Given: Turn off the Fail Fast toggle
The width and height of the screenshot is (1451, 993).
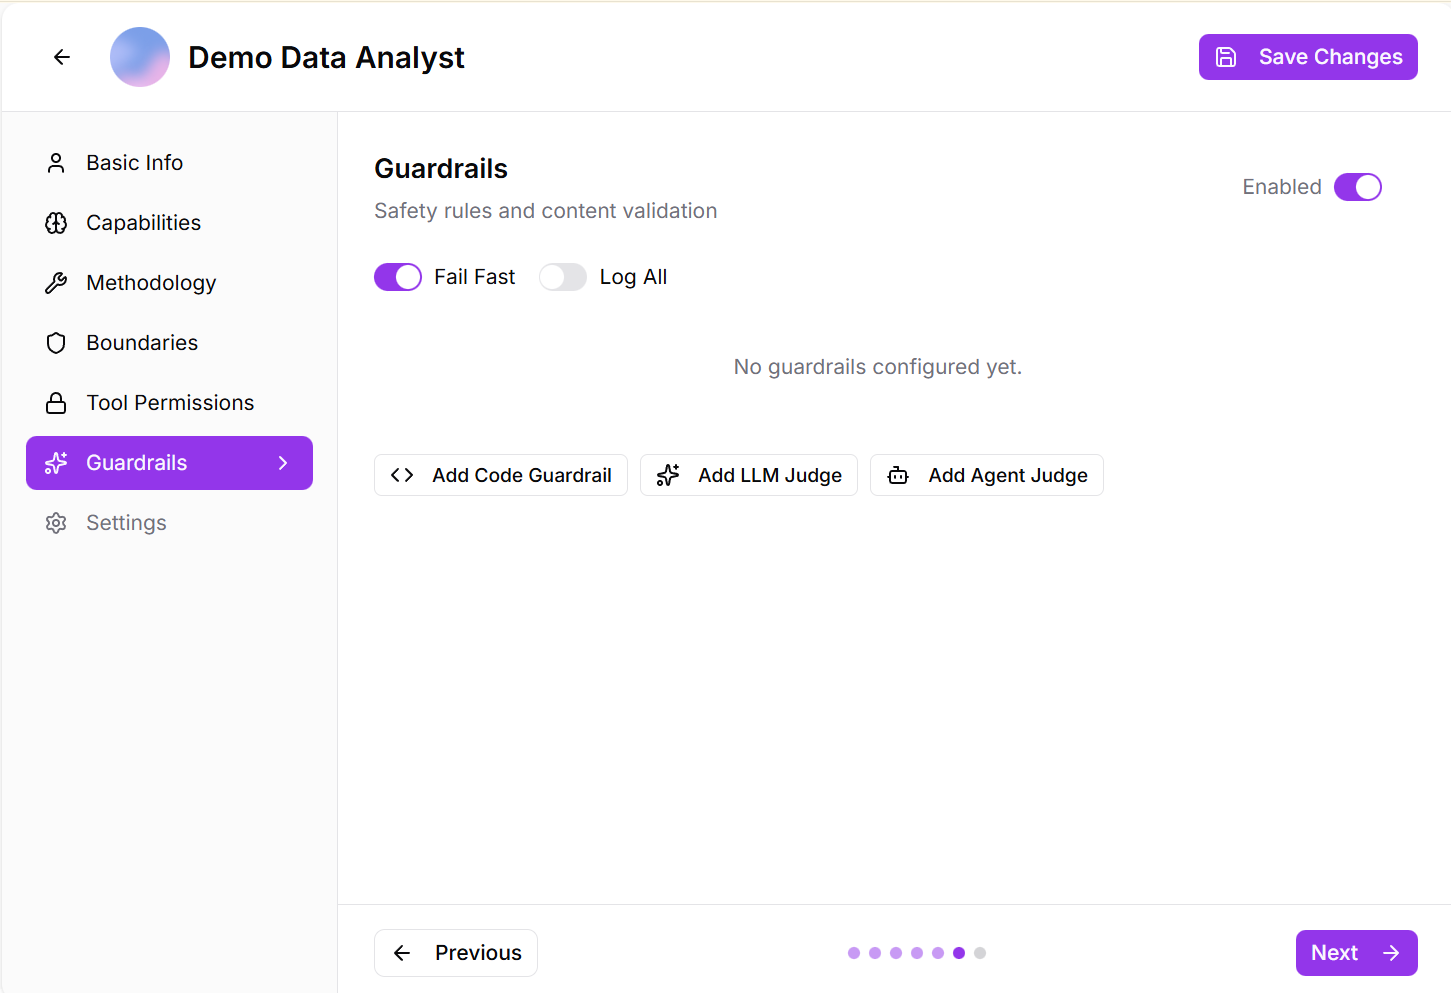Looking at the screenshot, I should pyautogui.click(x=398, y=277).
